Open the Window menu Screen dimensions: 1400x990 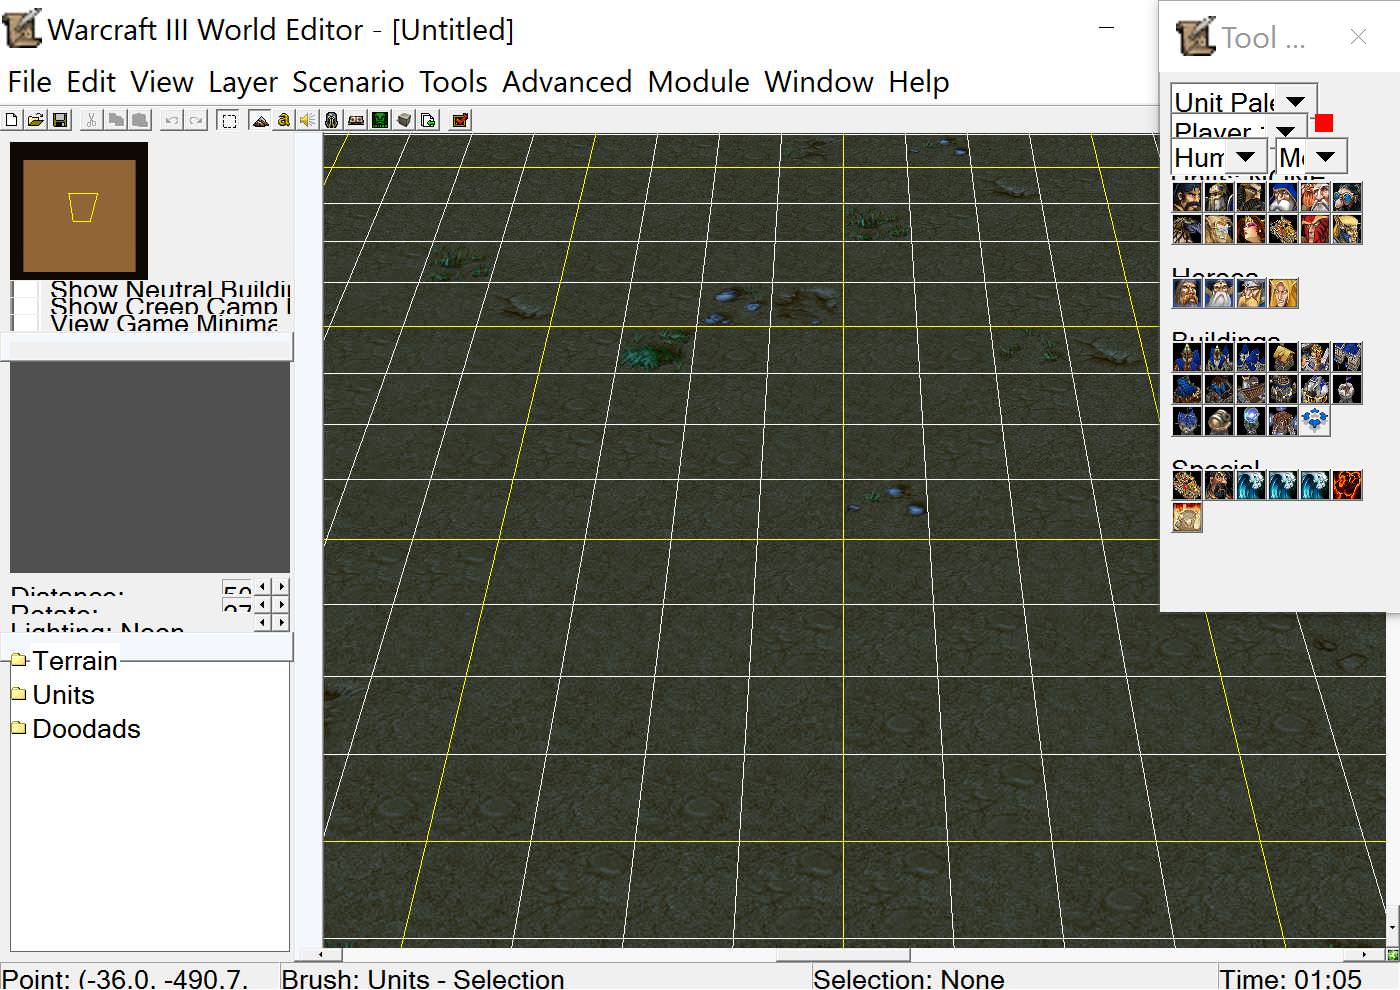point(819,82)
